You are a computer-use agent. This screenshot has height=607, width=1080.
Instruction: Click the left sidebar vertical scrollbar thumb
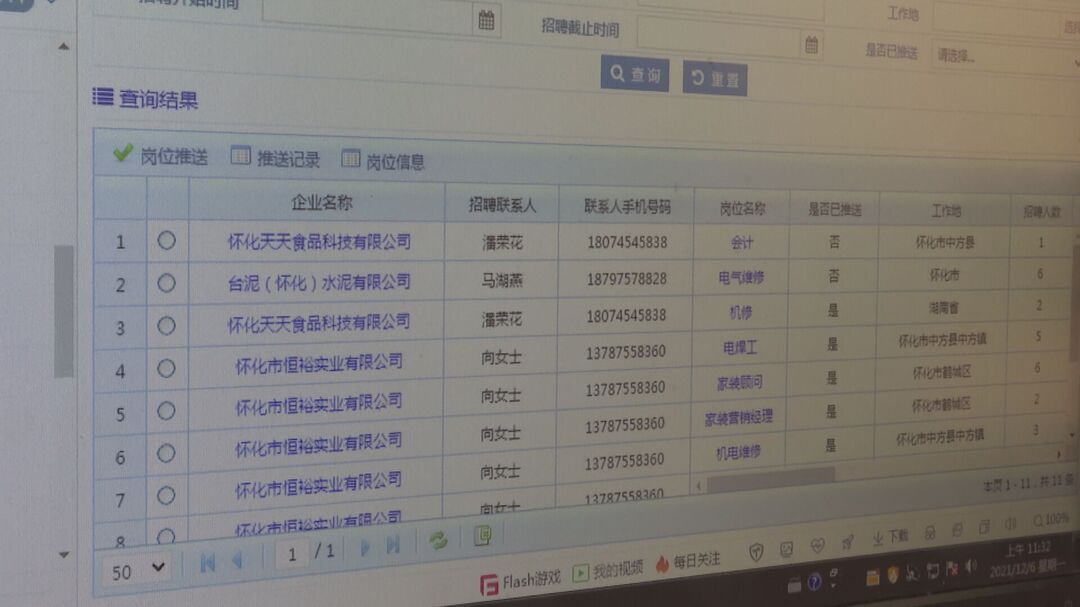click(63, 311)
